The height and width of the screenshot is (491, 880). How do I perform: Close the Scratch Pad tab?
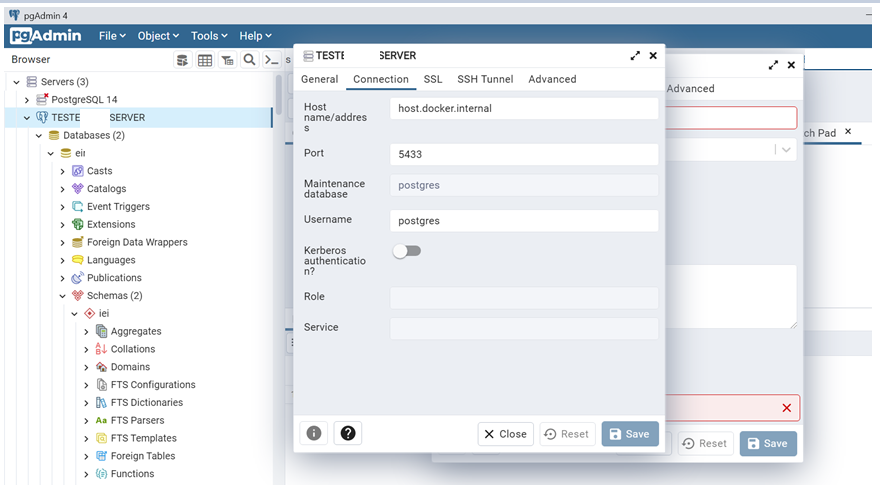click(x=848, y=131)
